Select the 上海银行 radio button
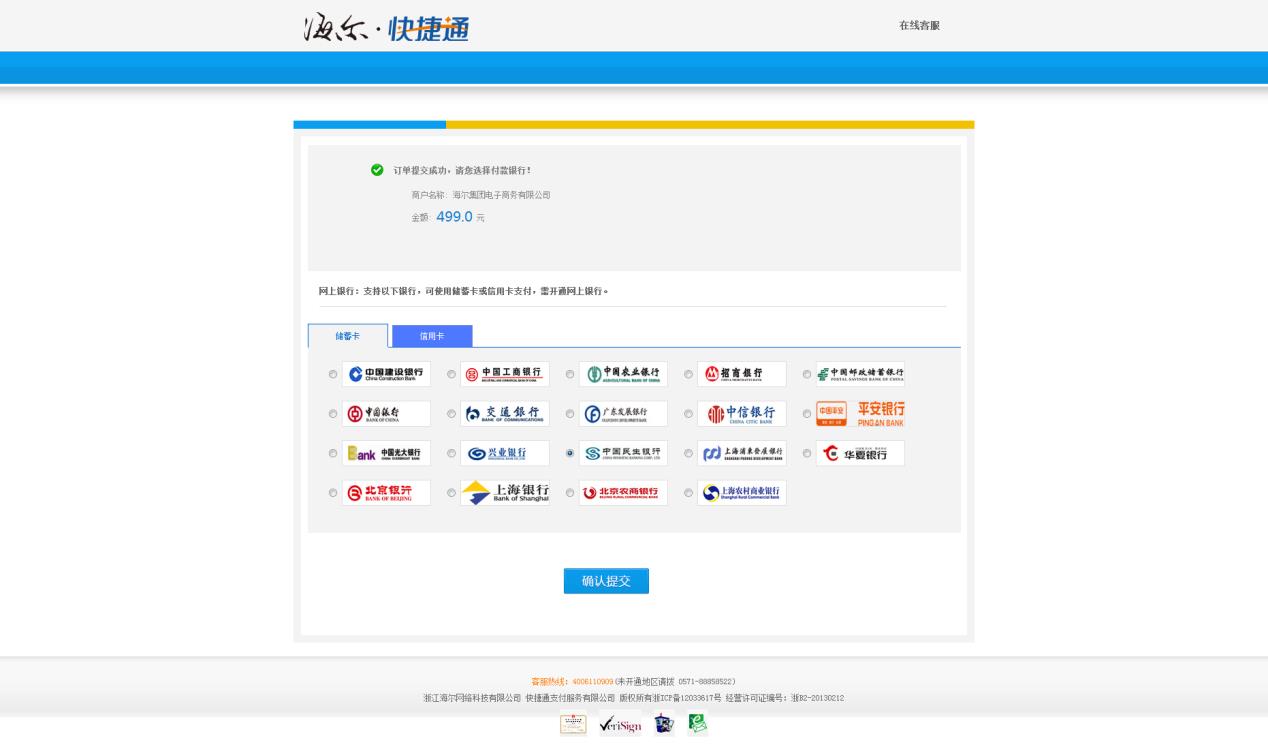 [452, 493]
